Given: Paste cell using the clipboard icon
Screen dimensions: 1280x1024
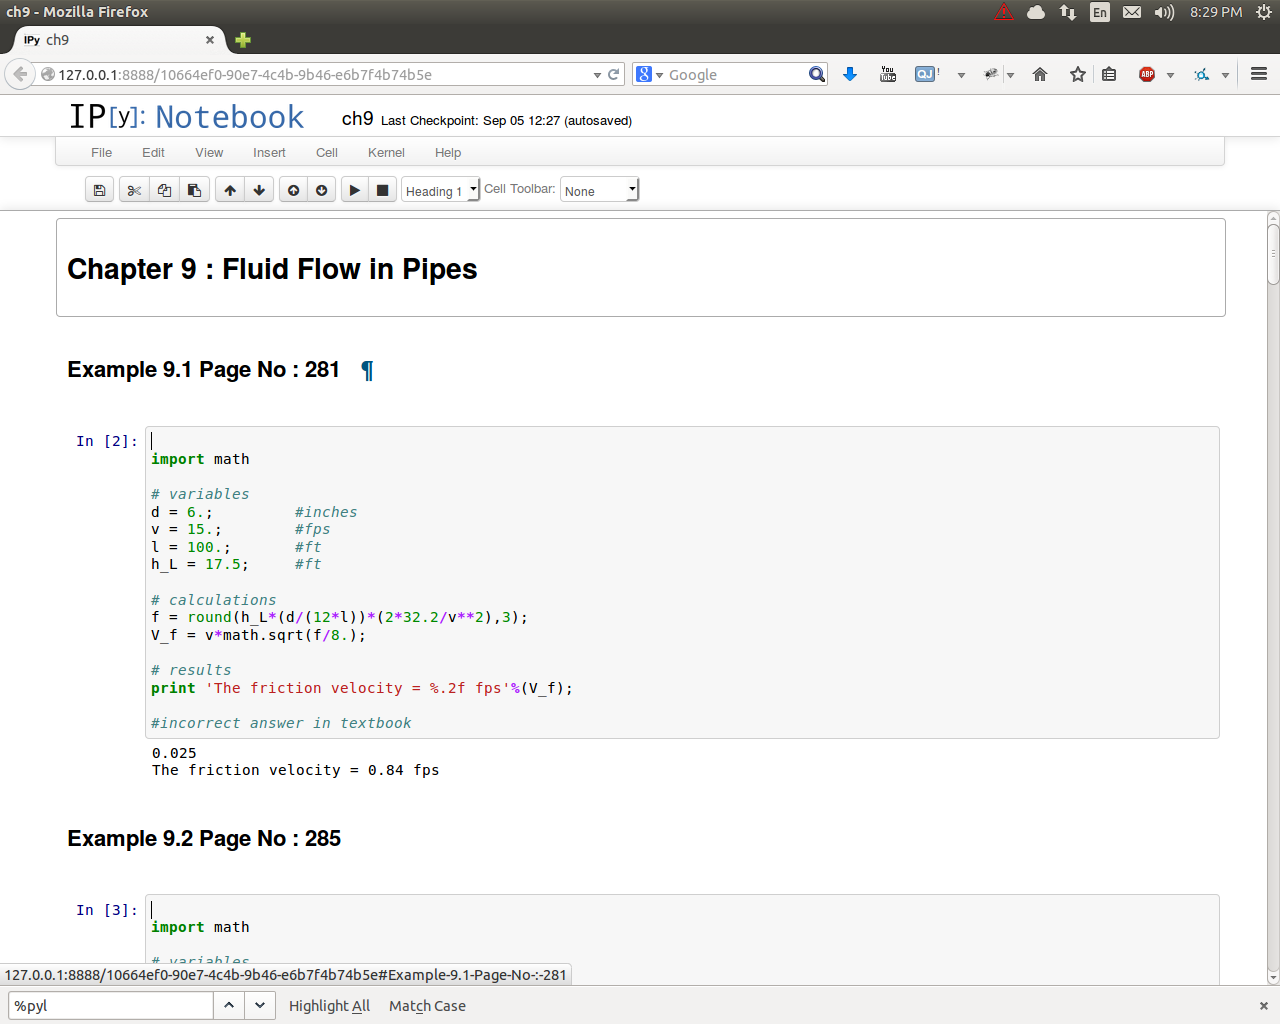Looking at the screenshot, I should click(194, 190).
